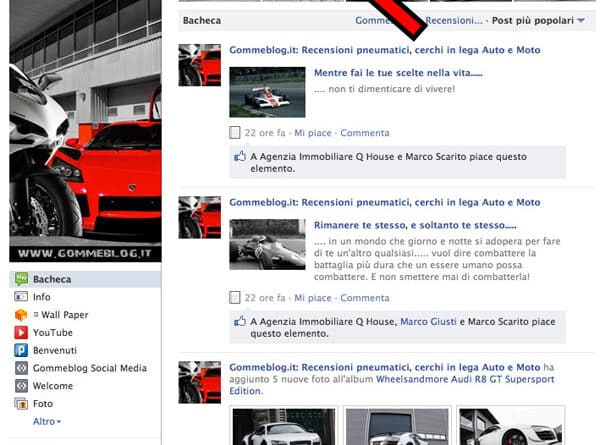This screenshot has width=600, height=445.
Task: Expand the Altro sidebar menu
Action: (47, 421)
